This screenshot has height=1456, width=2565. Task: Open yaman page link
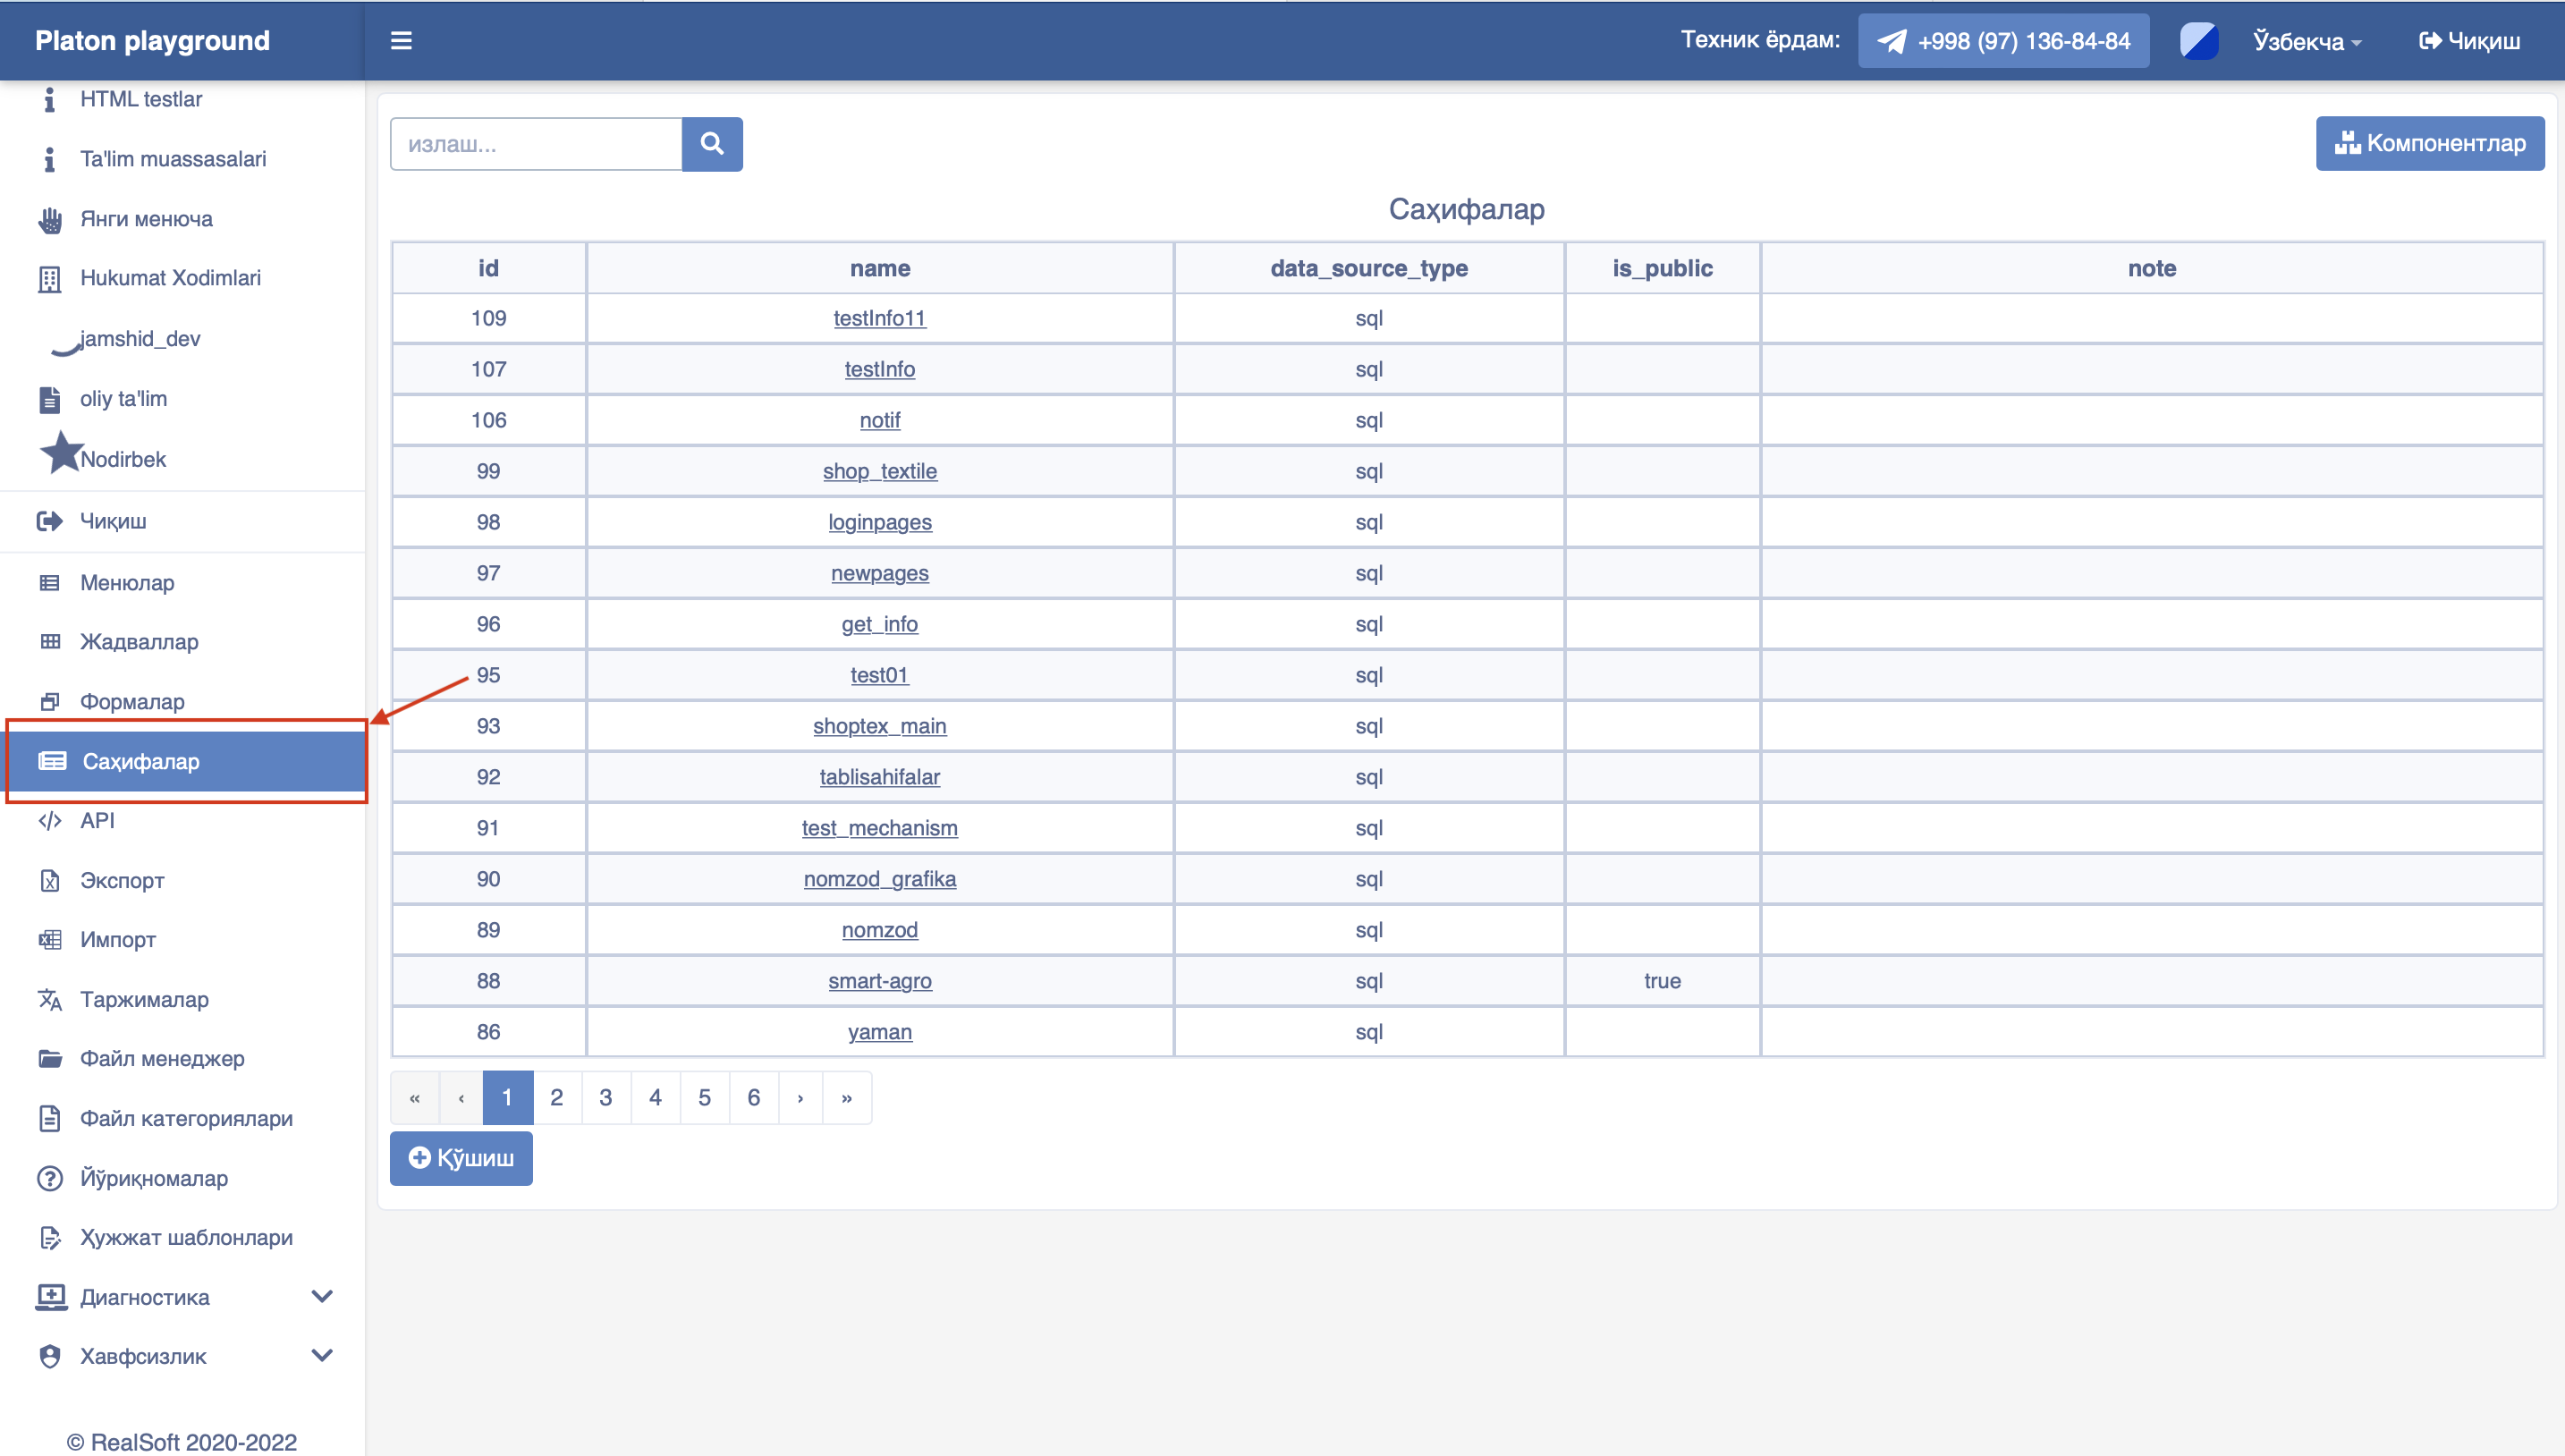tap(879, 1032)
